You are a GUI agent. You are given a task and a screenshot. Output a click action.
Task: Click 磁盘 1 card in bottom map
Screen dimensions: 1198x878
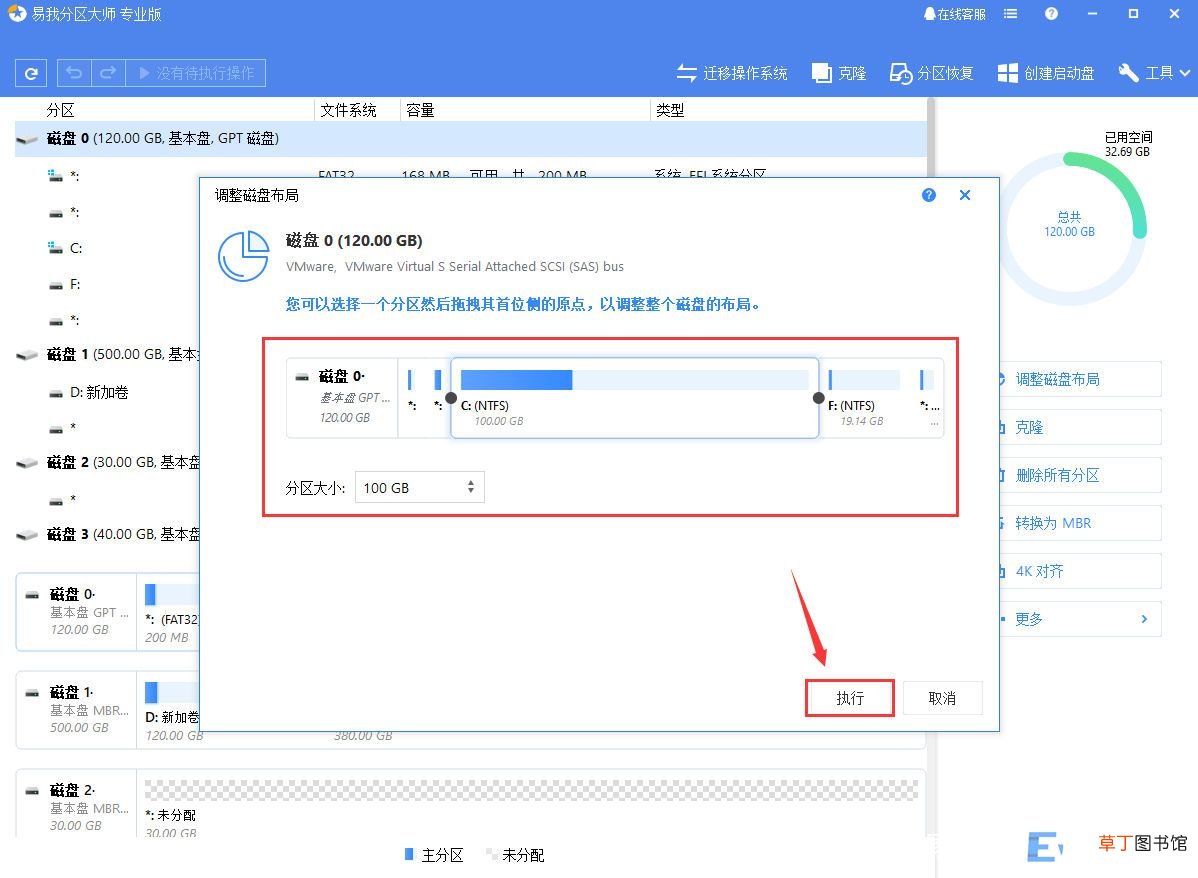pos(76,709)
